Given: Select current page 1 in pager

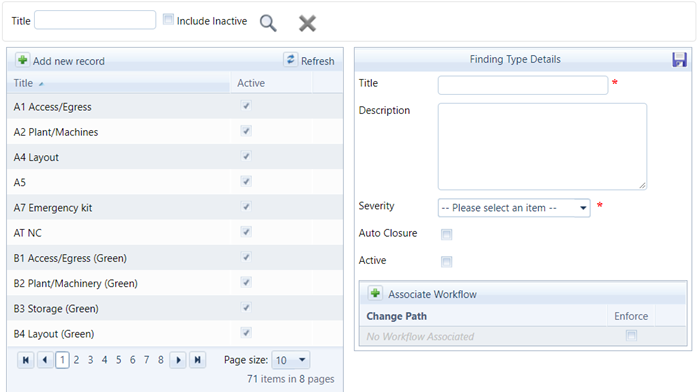Looking at the screenshot, I should [62, 360].
